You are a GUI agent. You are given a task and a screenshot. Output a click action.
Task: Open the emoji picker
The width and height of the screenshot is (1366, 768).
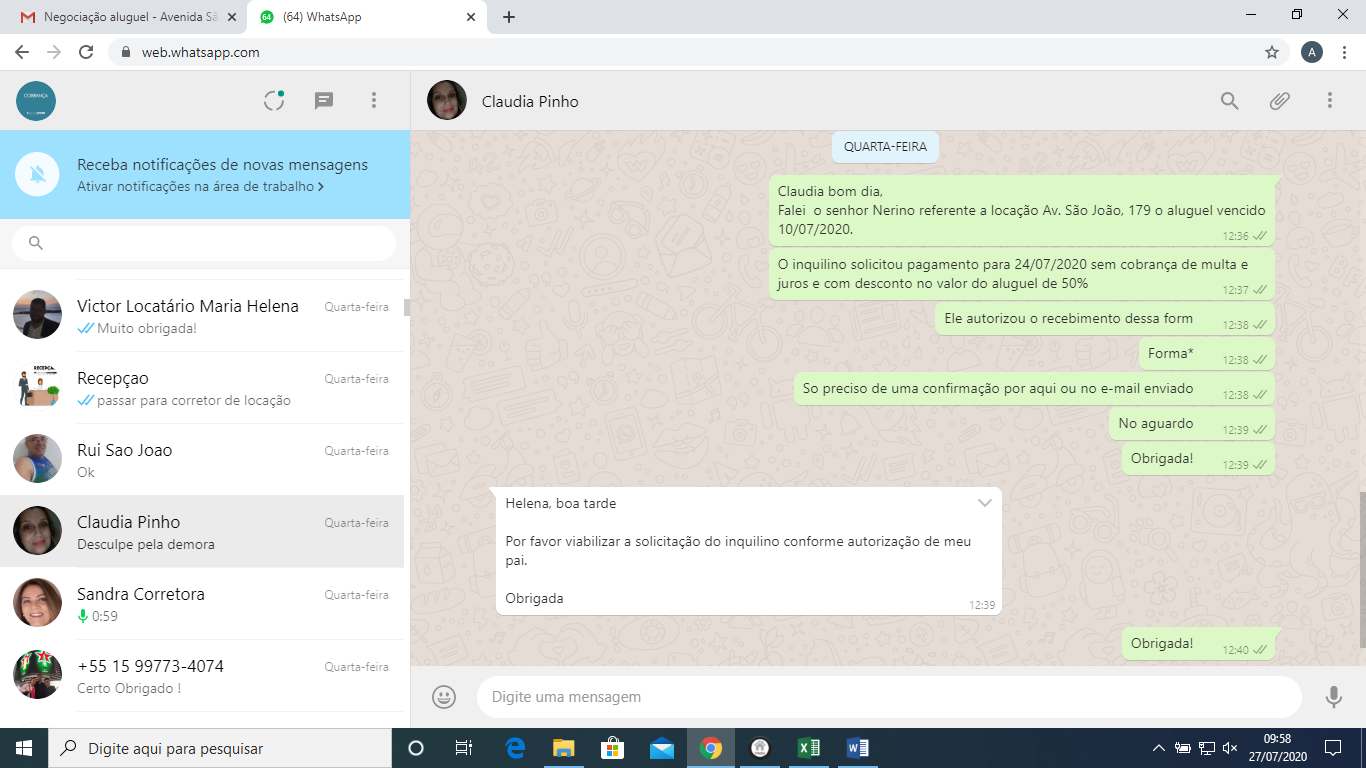444,696
